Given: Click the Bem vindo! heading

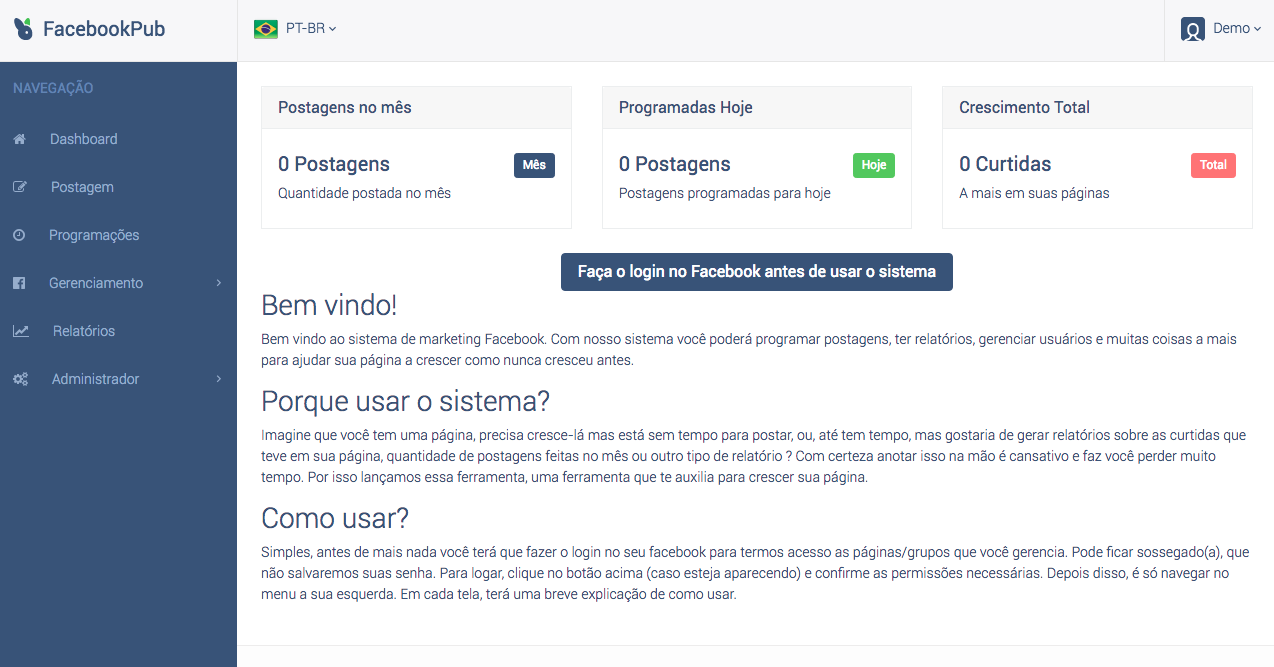Looking at the screenshot, I should [x=329, y=305].
